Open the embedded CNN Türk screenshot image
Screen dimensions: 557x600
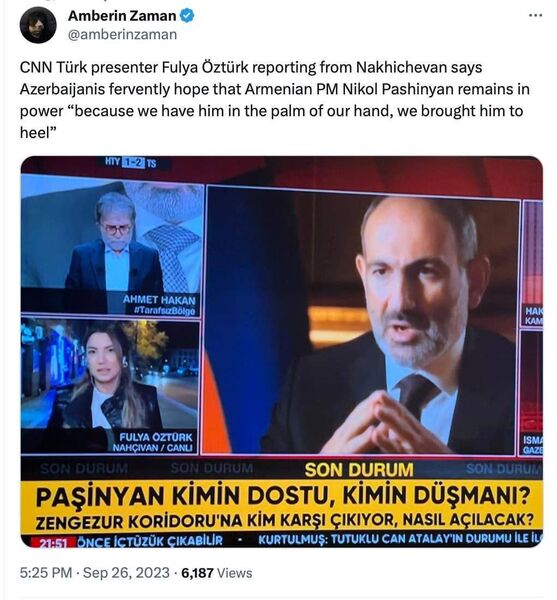pos(282,351)
